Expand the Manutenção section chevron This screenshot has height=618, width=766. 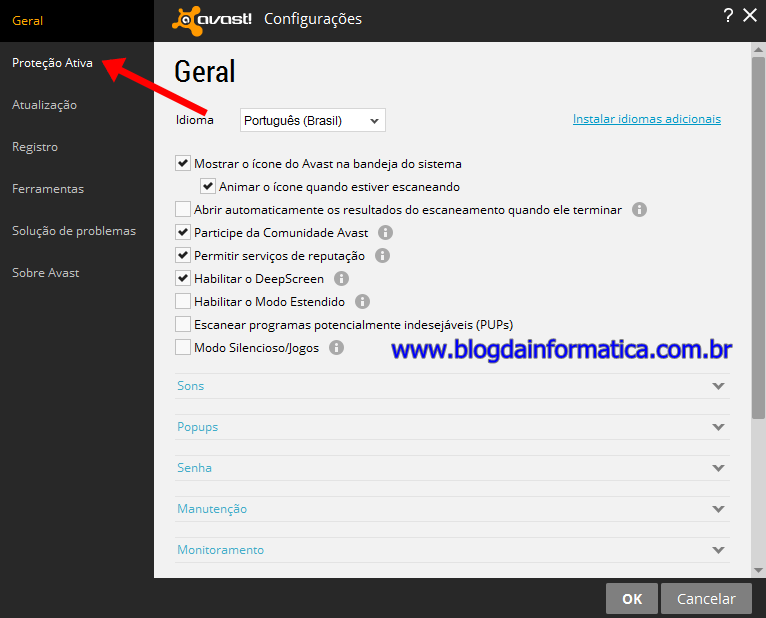click(718, 509)
